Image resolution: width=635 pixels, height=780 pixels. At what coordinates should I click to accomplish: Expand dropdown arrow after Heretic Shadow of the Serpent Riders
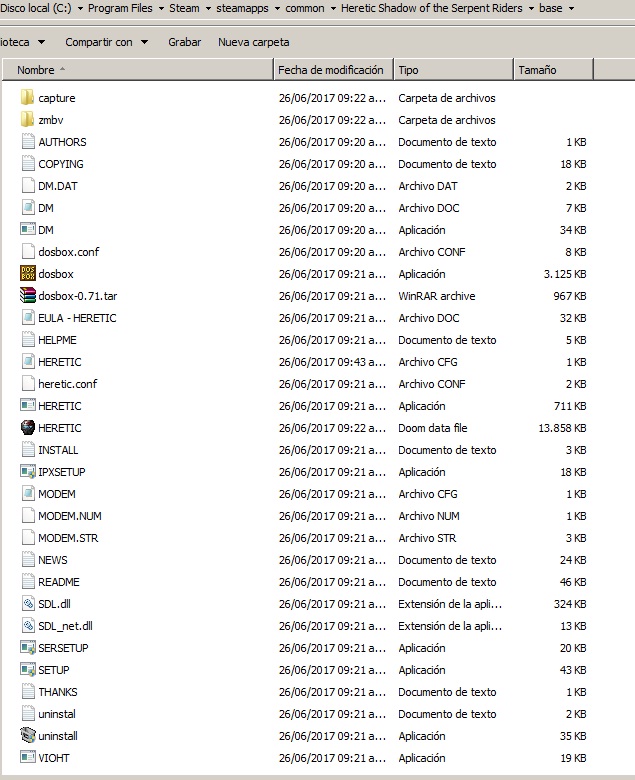[531, 8]
